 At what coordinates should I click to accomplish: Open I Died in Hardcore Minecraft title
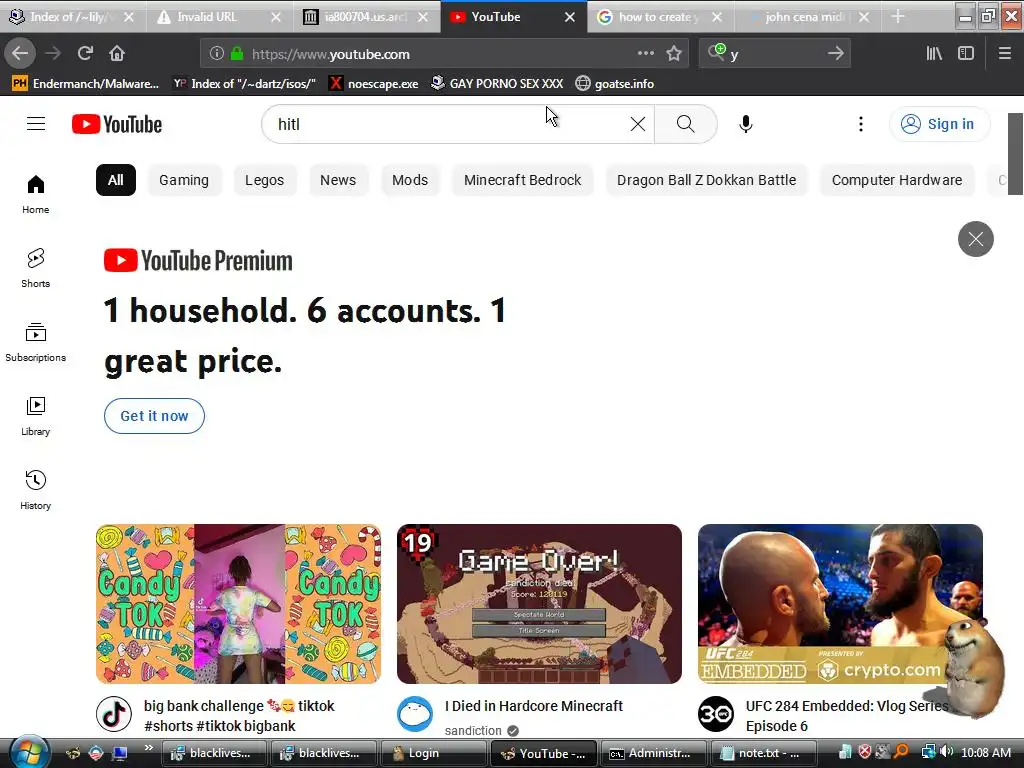pyautogui.click(x=534, y=706)
